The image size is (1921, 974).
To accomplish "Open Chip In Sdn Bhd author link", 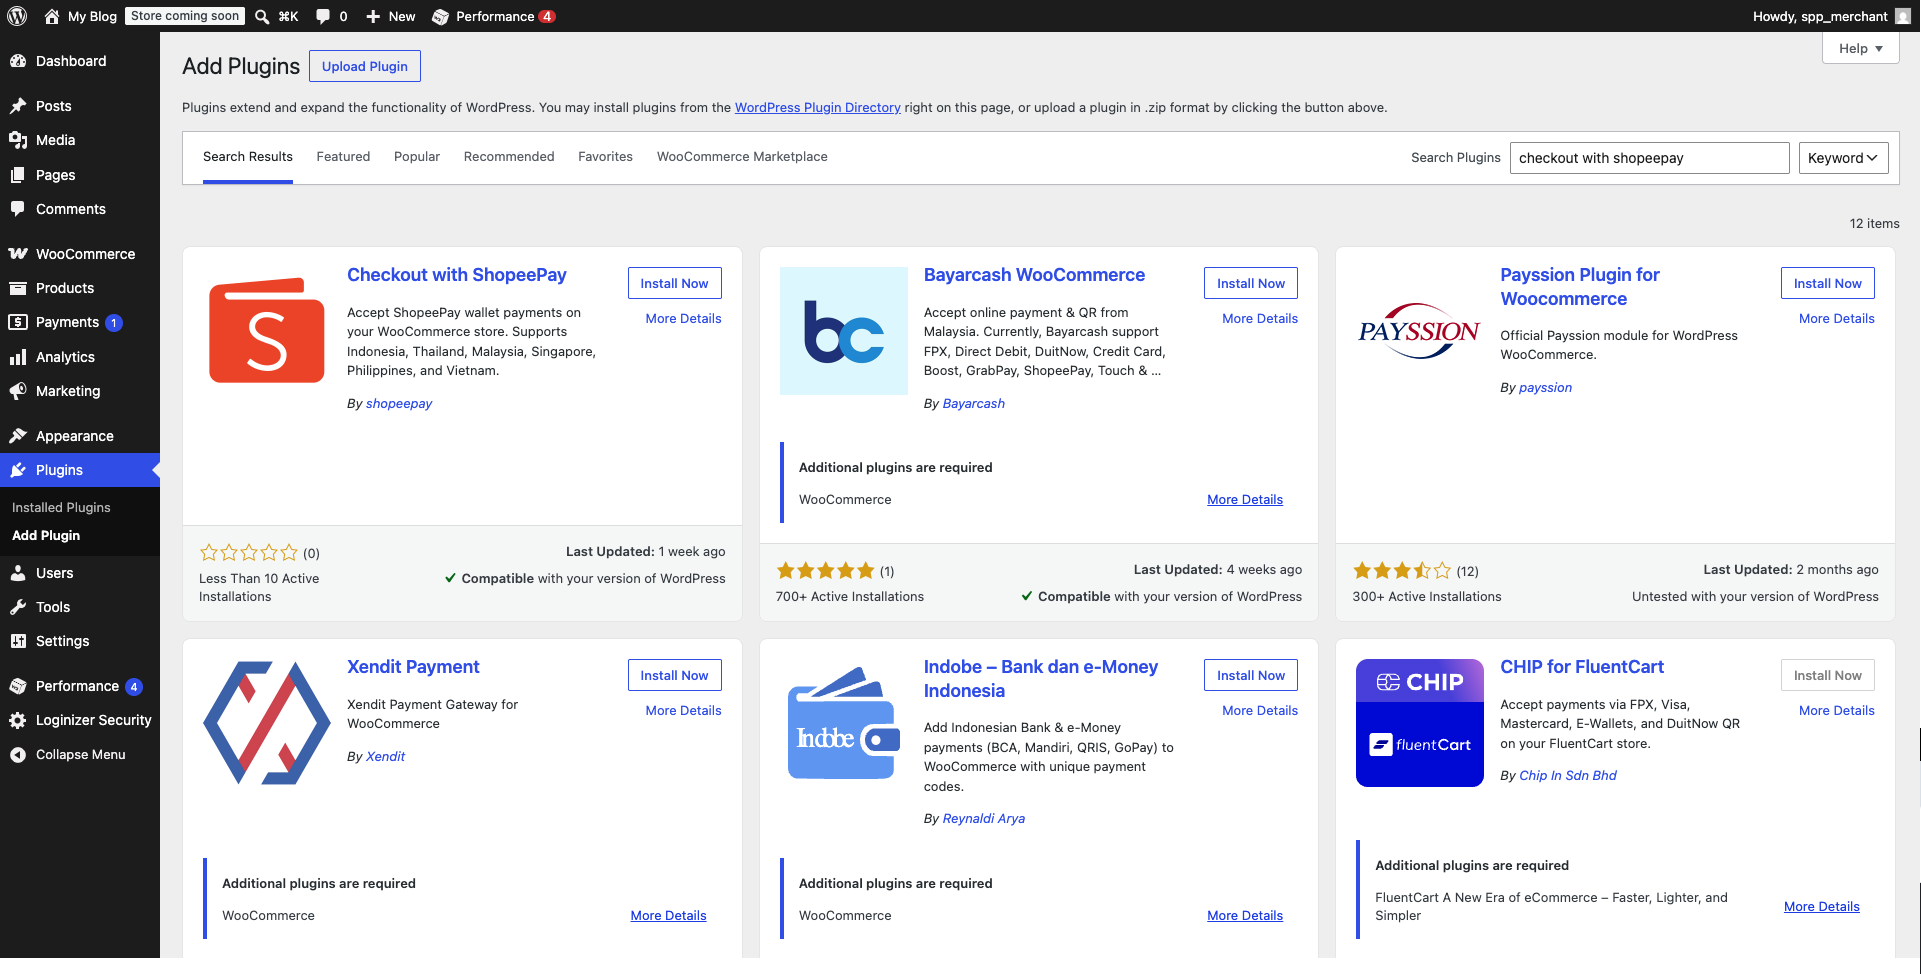I will (1568, 776).
